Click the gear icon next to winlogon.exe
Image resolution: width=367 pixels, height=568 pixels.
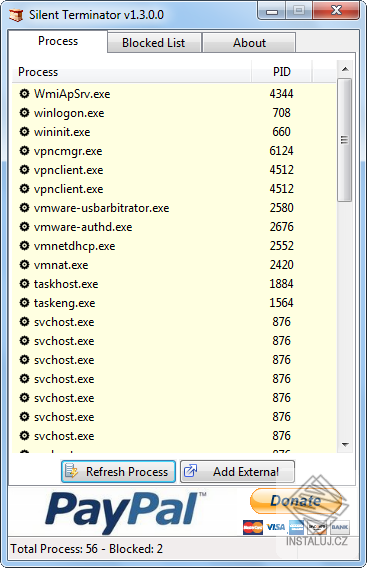pyautogui.click(x=24, y=113)
